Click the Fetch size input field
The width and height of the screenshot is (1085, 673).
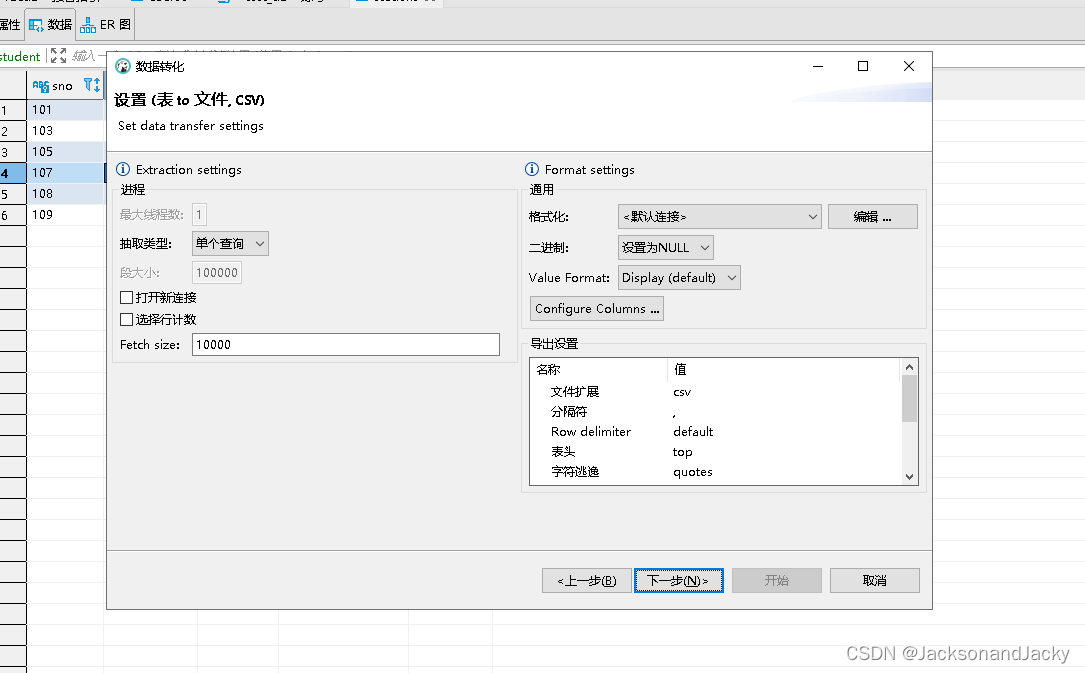coord(345,344)
